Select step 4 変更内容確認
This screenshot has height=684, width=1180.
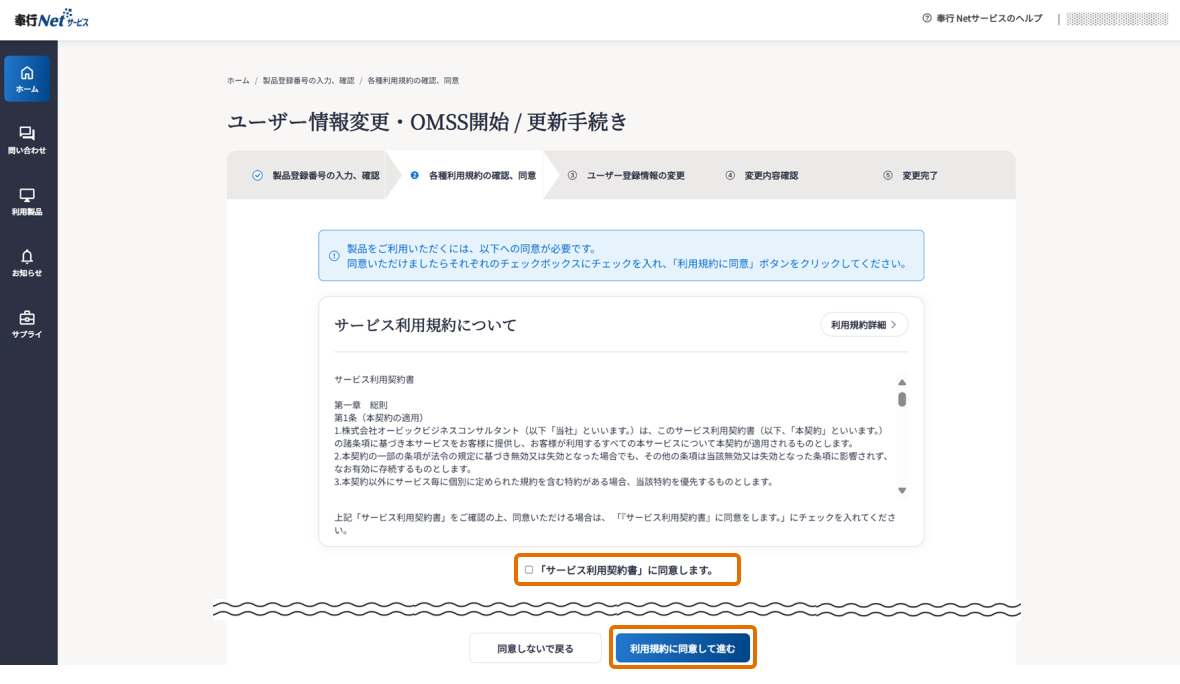pos(762,176)
